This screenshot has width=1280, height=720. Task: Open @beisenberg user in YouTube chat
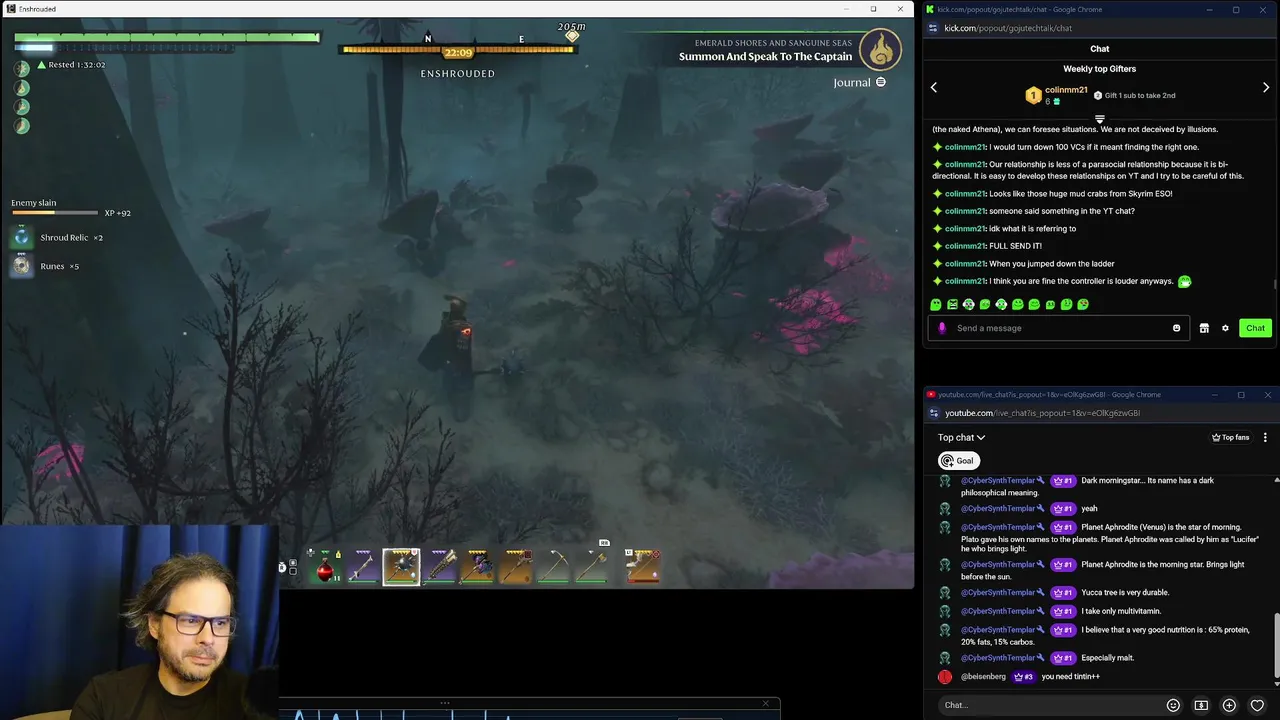983,677
